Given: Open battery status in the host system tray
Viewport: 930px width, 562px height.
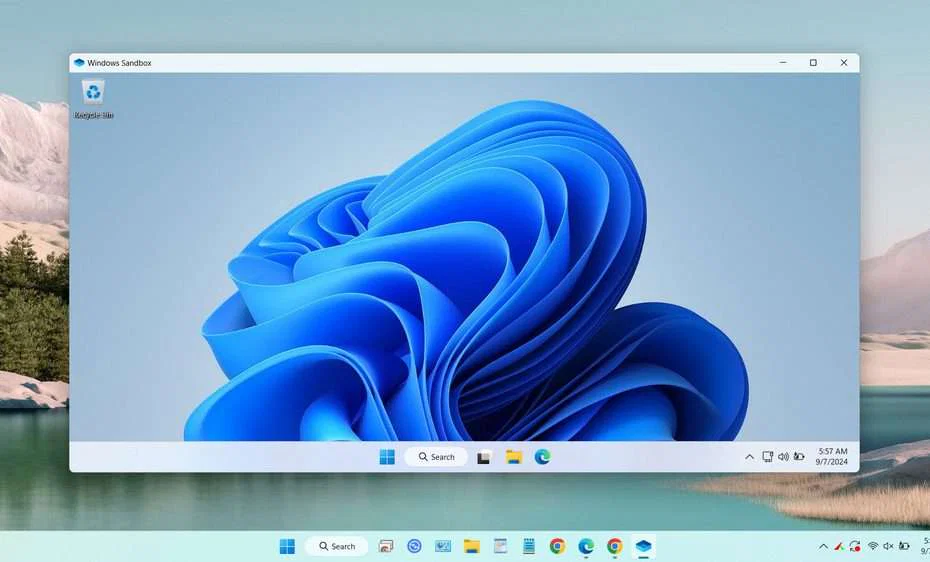Looking at the screenshot, I should (x=904, y=546).
